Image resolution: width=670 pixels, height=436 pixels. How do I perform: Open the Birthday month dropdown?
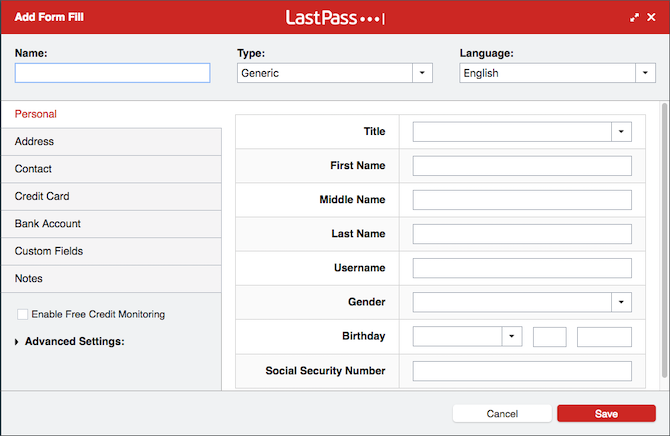coord(467,336)
